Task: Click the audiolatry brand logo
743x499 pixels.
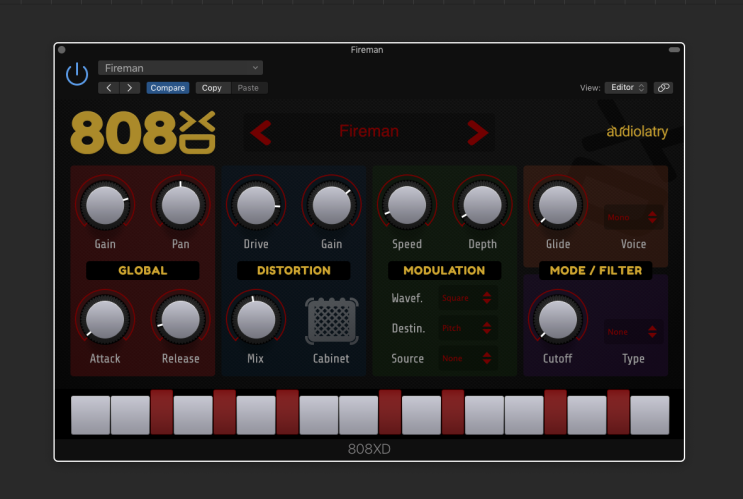Action: pyautogui.click(x=637, y=131)
